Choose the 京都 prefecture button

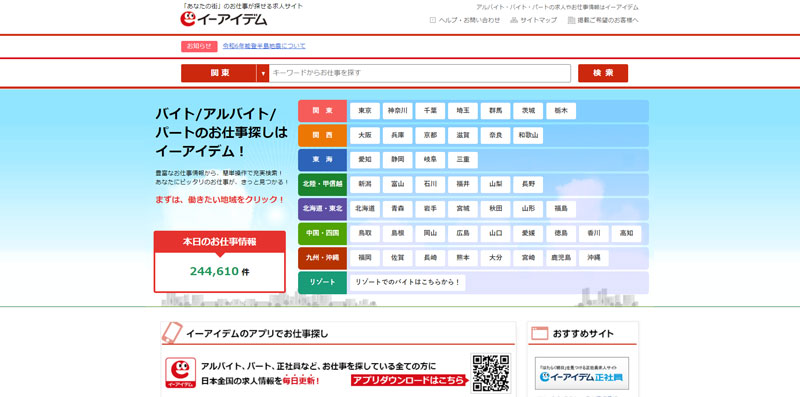pyautogui.click(x=430, y=135)
